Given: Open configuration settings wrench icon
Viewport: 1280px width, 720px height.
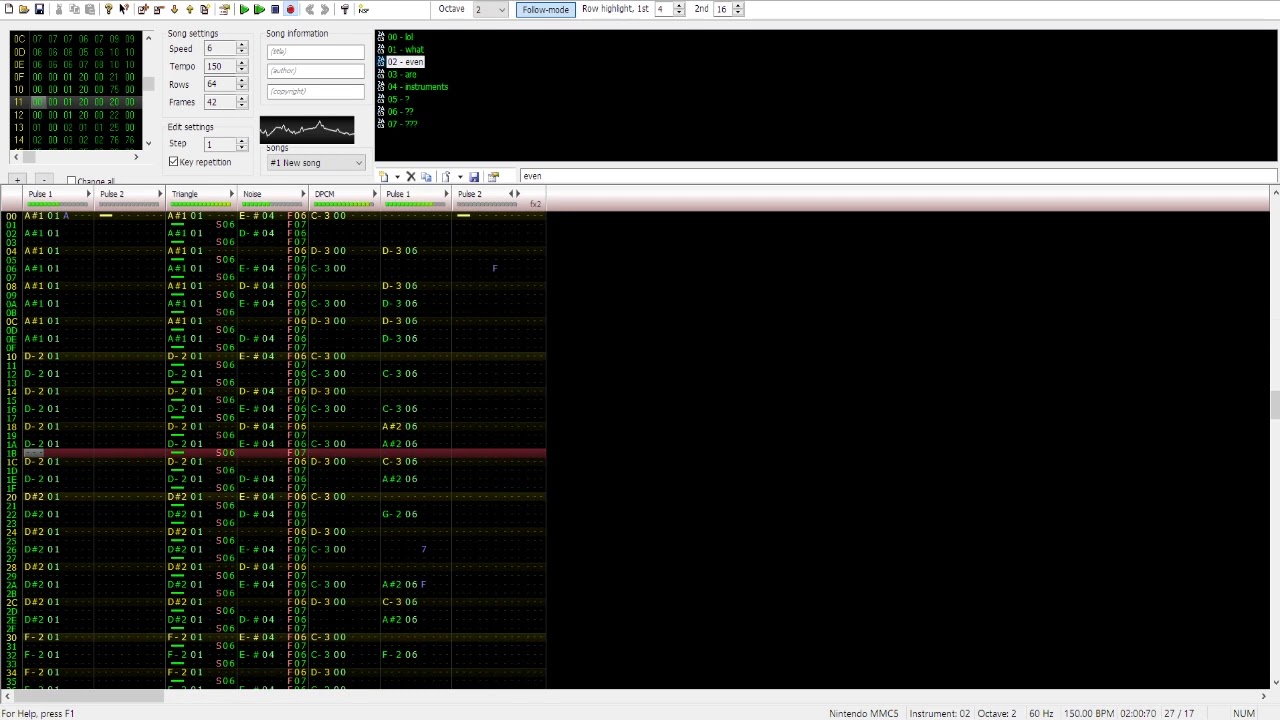Looking at the screenshot, I should click(345, 9).
